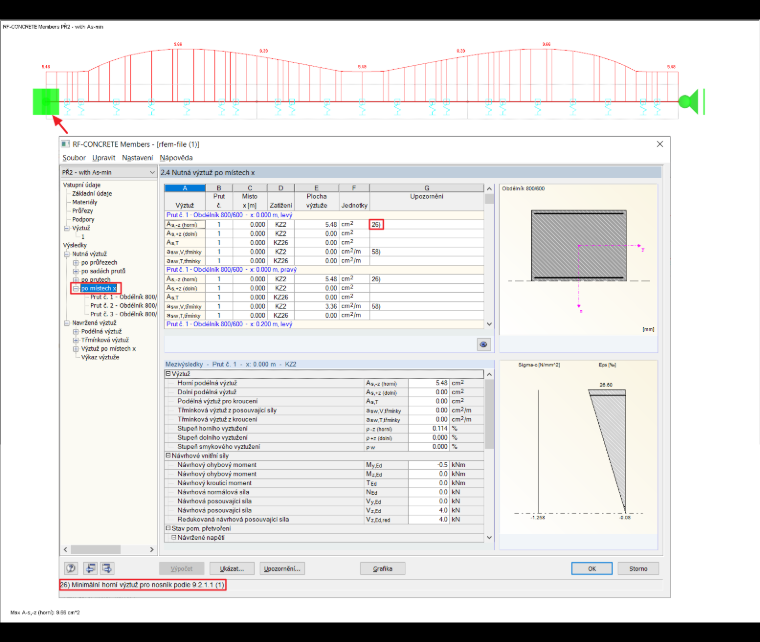Click the 3.36 cm²/m stirrup area cell

[317, 306]
